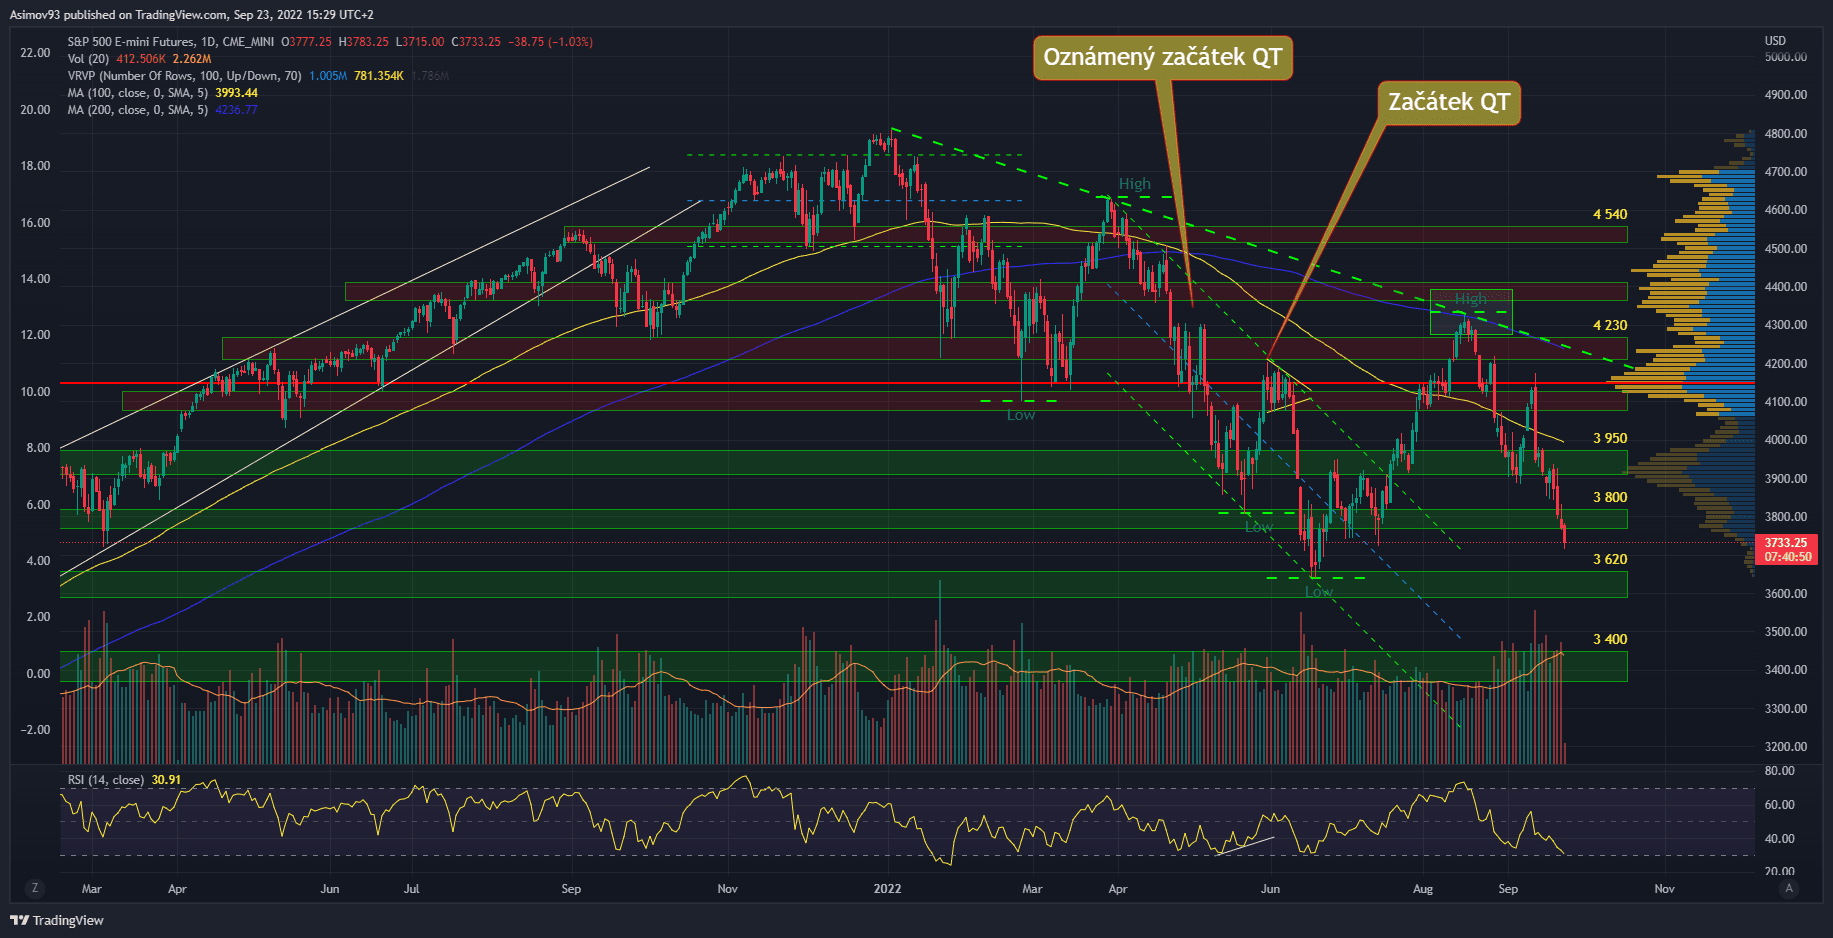
Task: Click the 3 400 support level label
Action: [x=1609, y=639]
